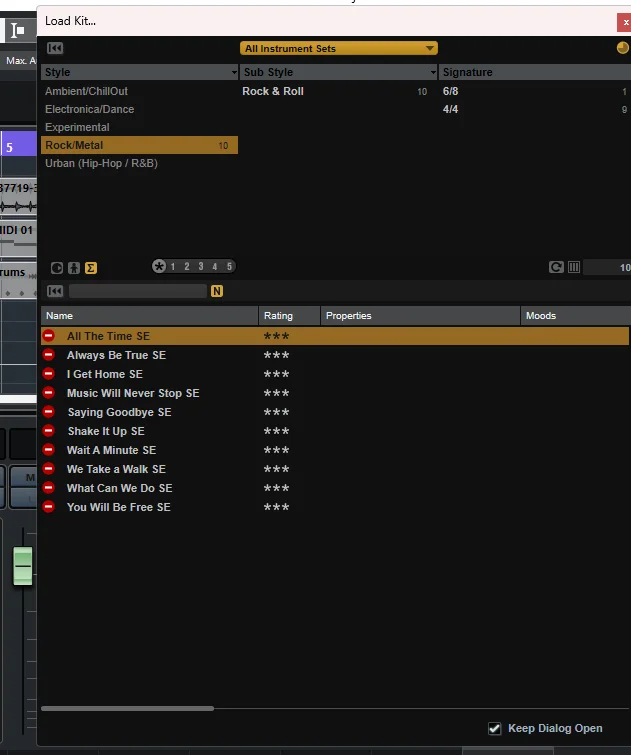Reset the filter at the top left
Image resolution: width=631 pixels, height=755 pixels.
click(x=55, y=48)
